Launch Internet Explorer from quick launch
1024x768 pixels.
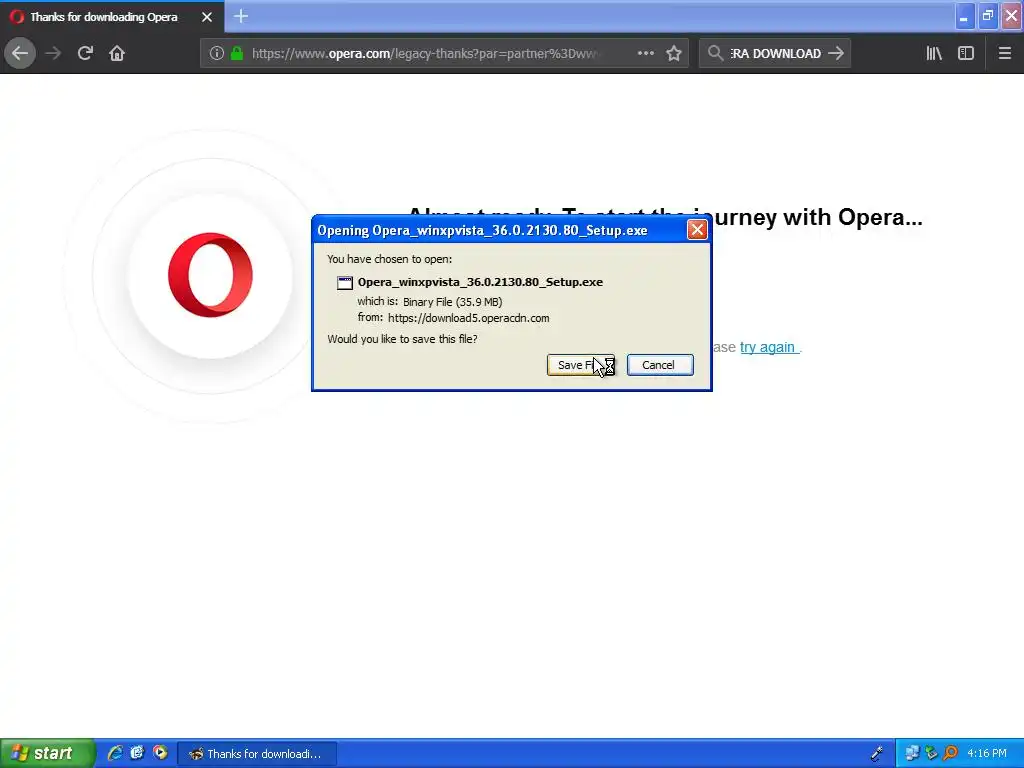click(115, 754)
